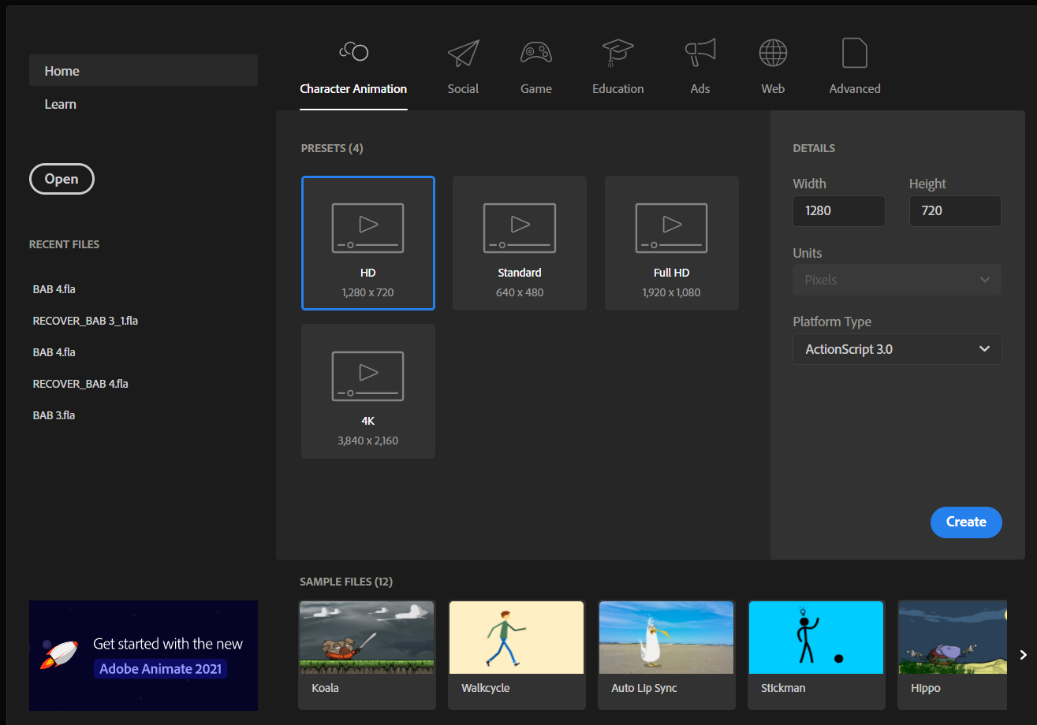Switch to the Character Animation tab
This screenshot has height=725, width=1037.
point(353,89)
